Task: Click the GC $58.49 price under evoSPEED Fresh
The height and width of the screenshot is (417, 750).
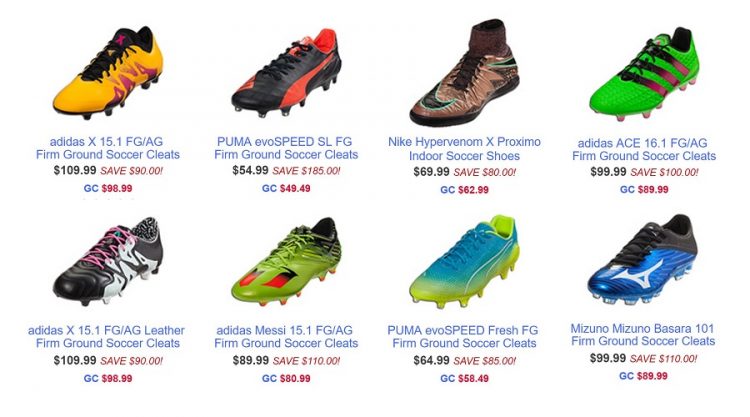Action: tap(464, 378)
